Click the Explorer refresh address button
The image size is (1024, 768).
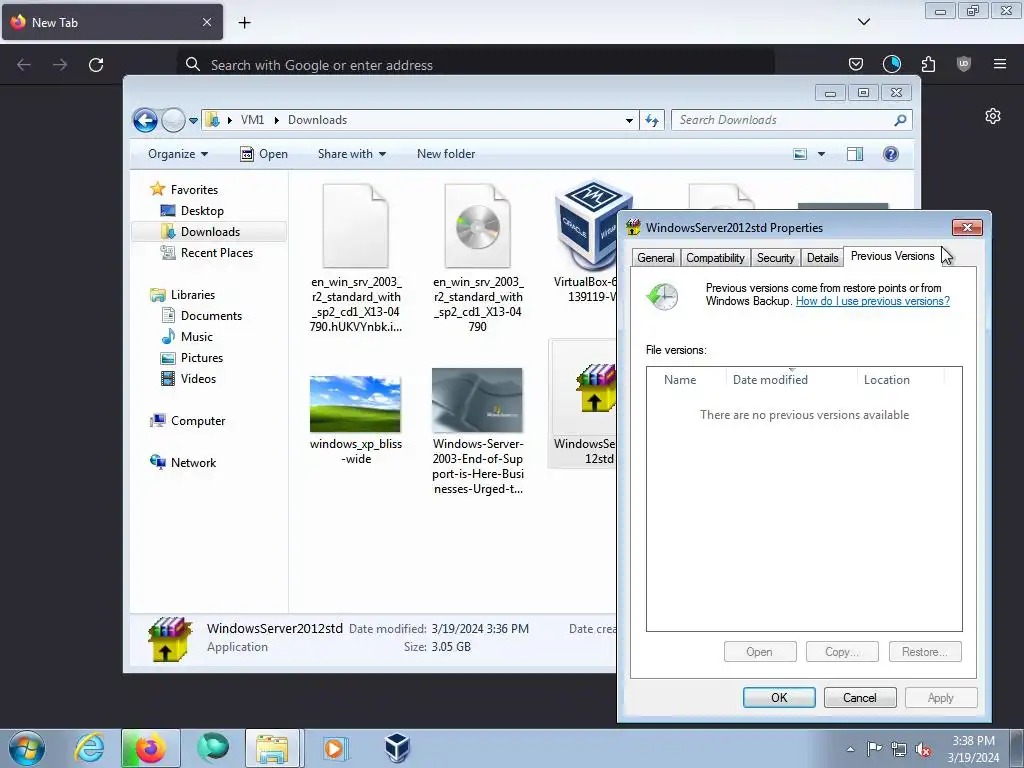pos(652,120)
